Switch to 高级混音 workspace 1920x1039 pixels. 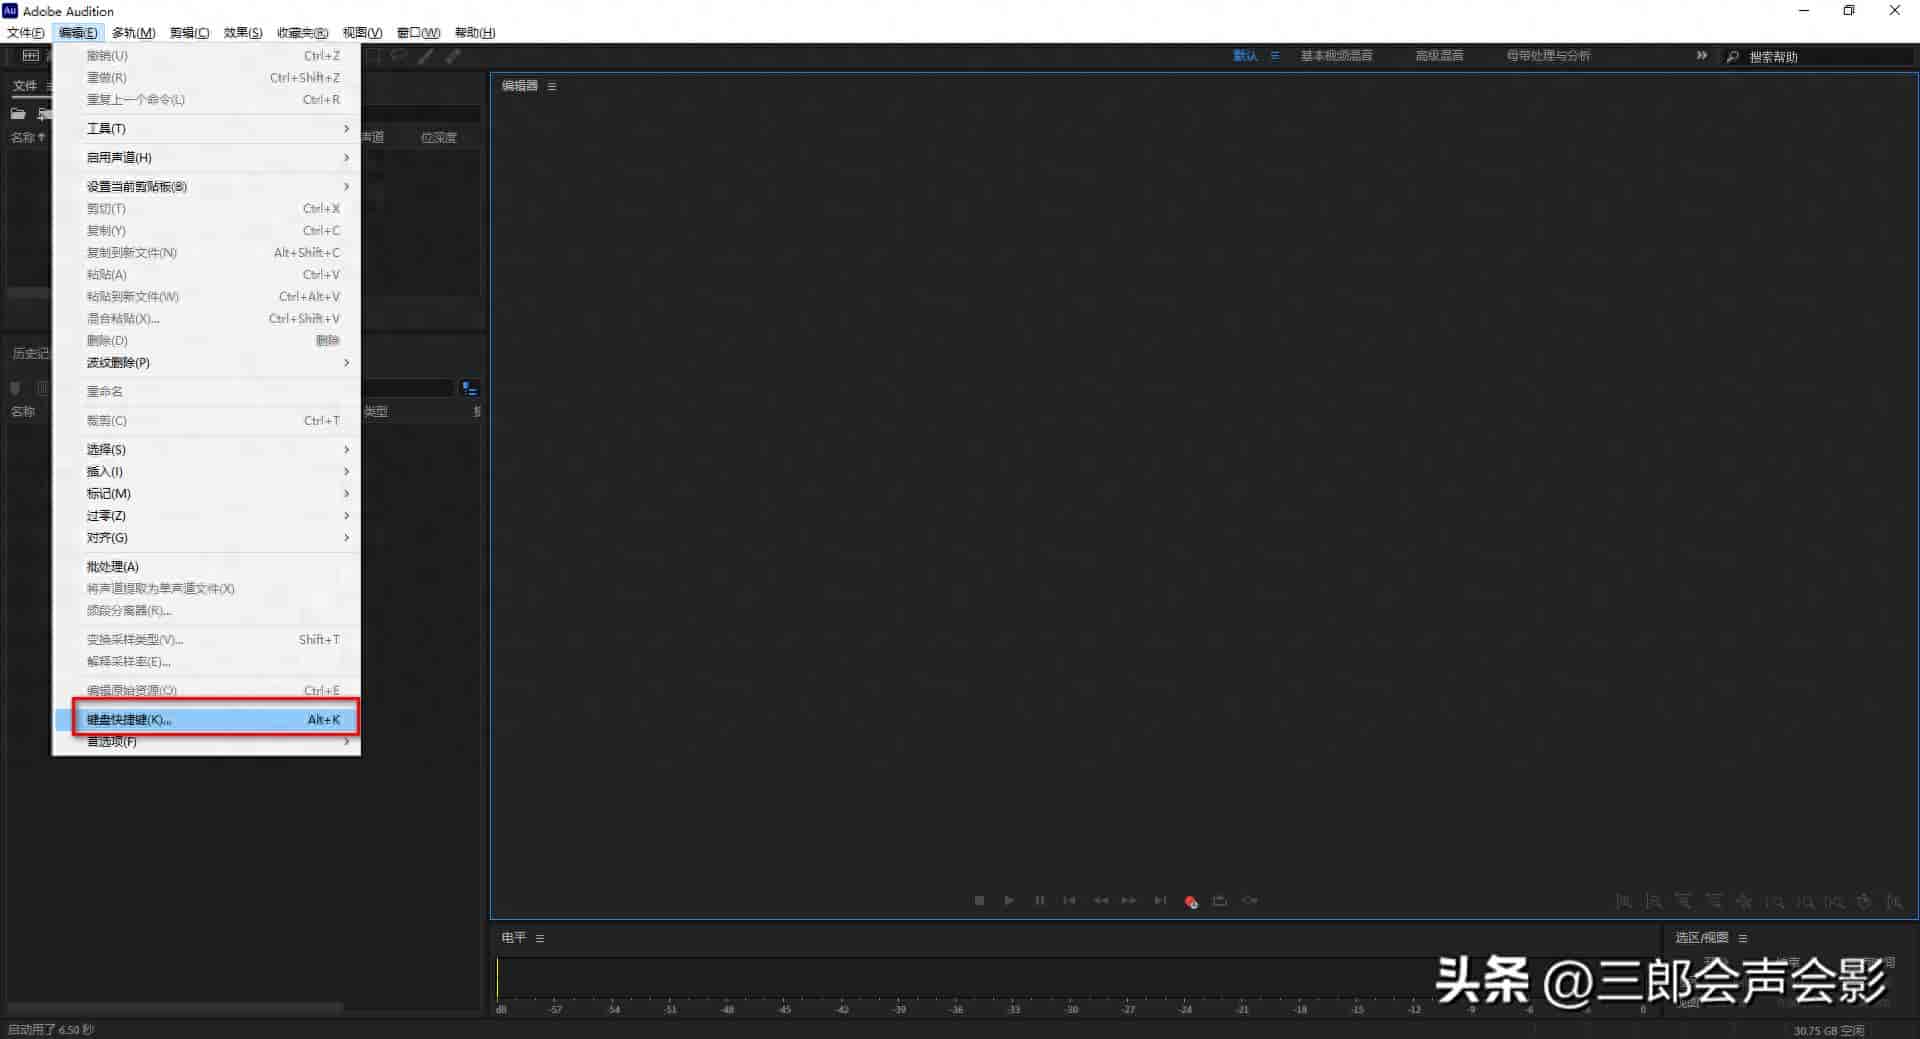pos(1439,56)
